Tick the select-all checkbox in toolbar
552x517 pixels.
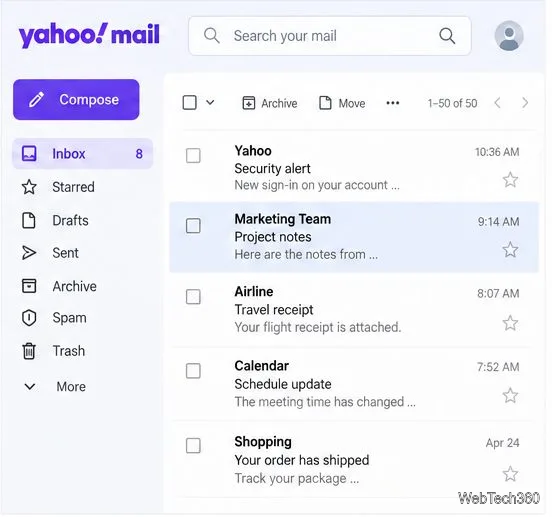[189, 103]
